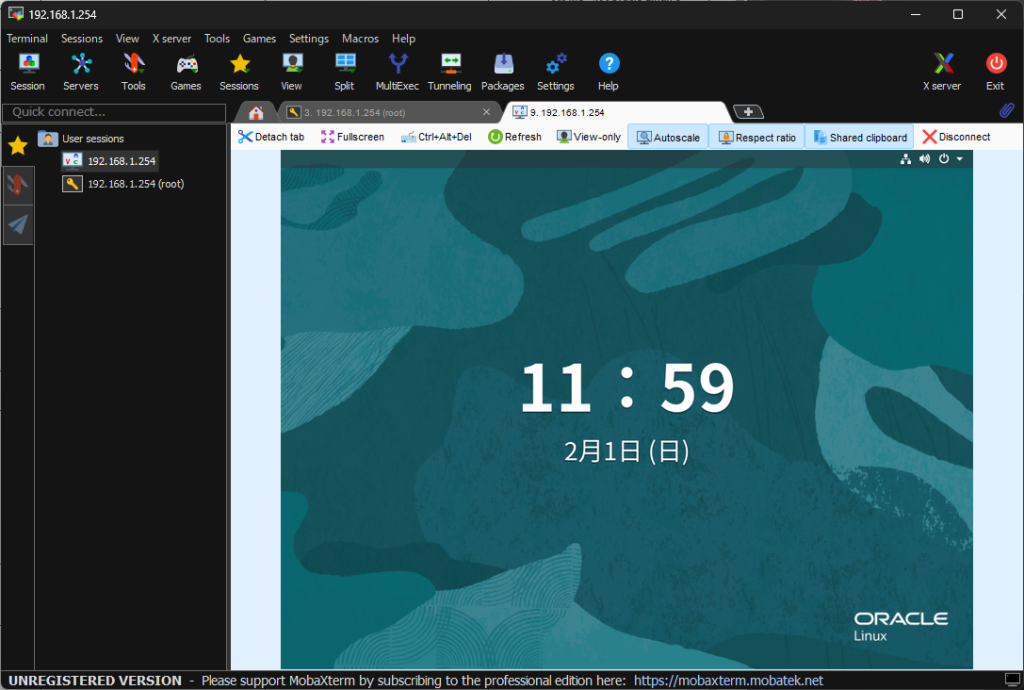Launch MultiExec mode
1024x690 pixels.
[x=397, y=71]
